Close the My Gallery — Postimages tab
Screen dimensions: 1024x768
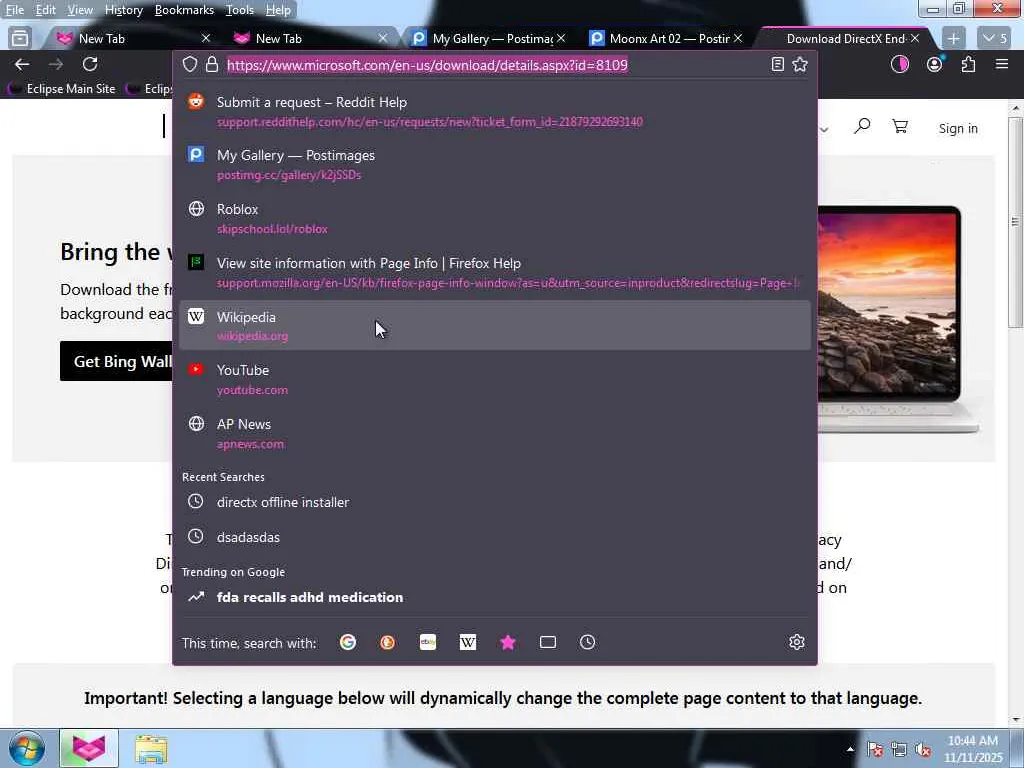click(x=561, y=39)
